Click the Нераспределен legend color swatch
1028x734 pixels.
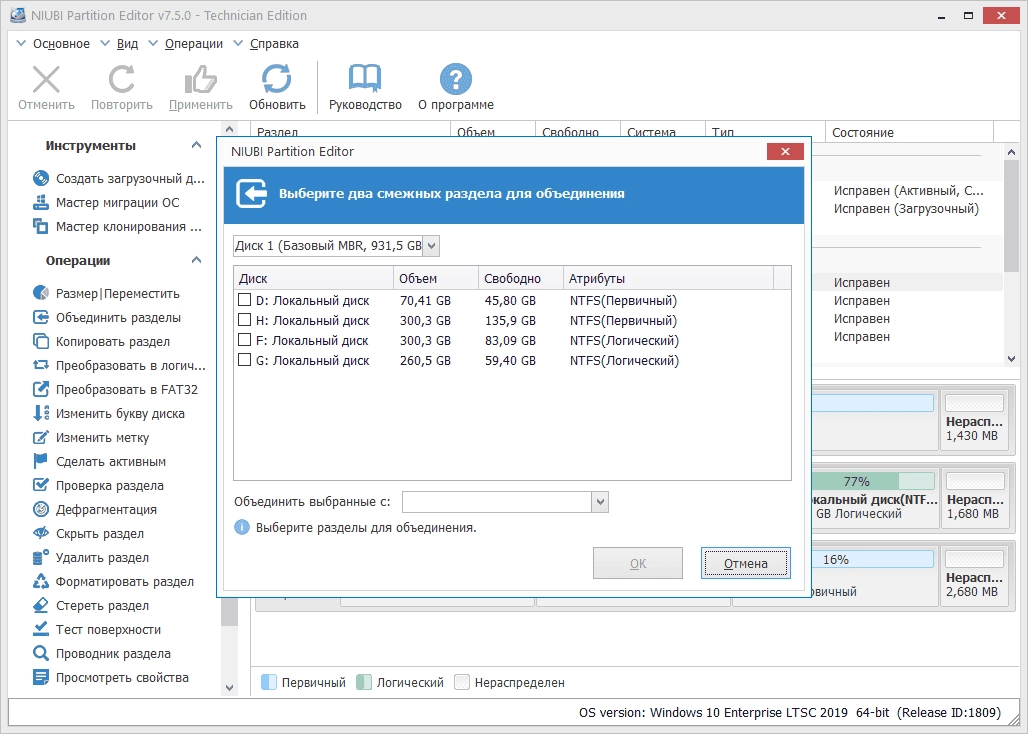coord(462,682)
